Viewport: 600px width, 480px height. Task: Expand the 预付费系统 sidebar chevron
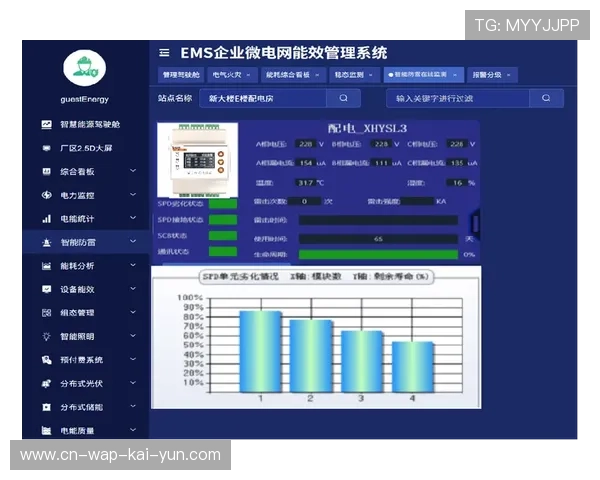(133, 359)
